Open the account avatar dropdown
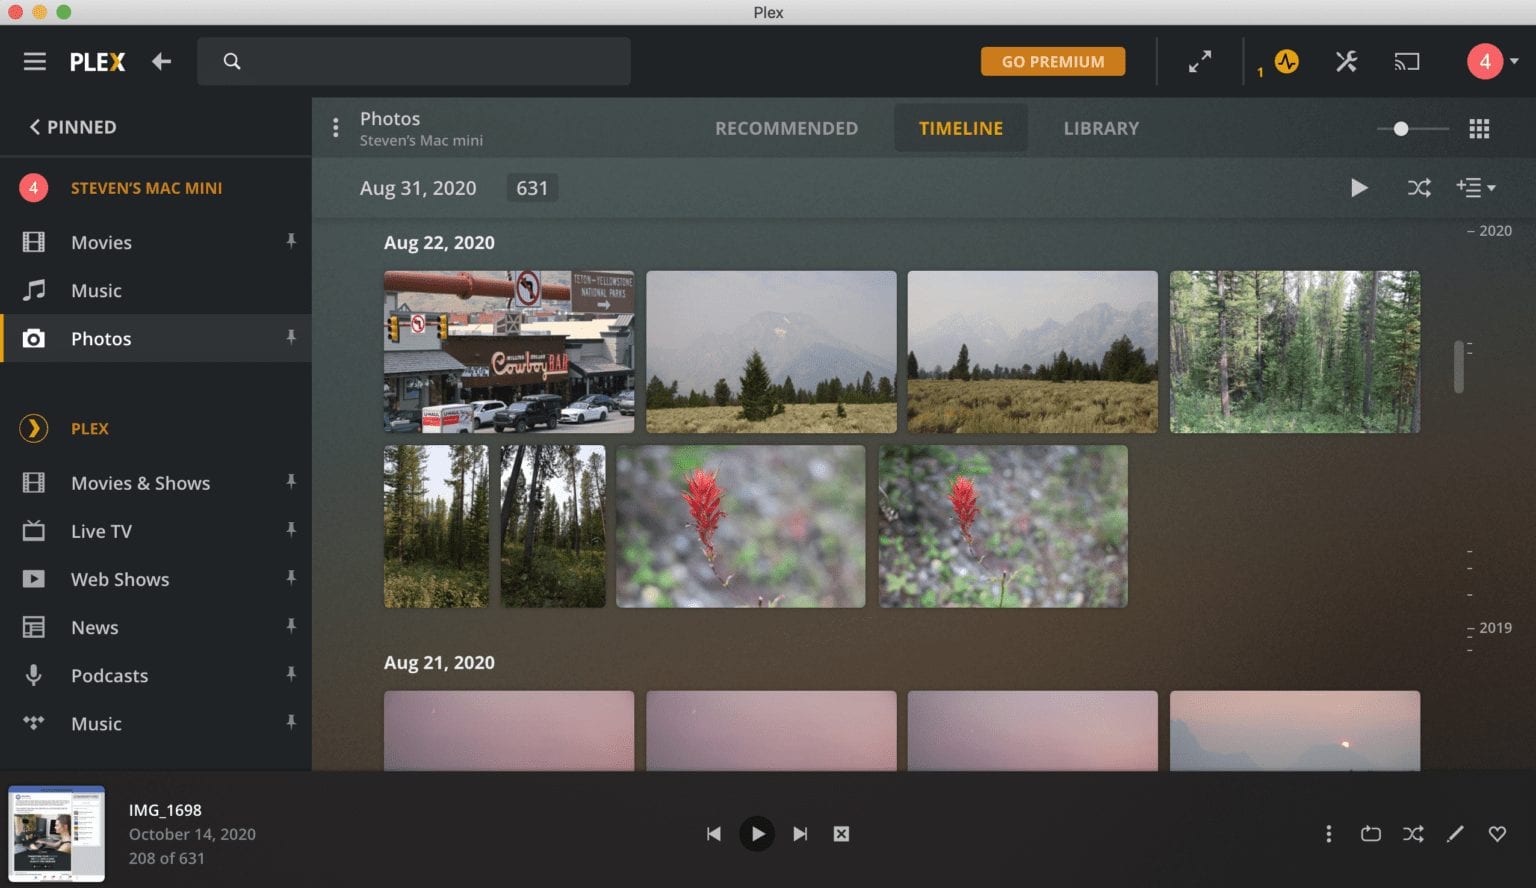Screen dimensions: 1536x888 pos(1484,61)
